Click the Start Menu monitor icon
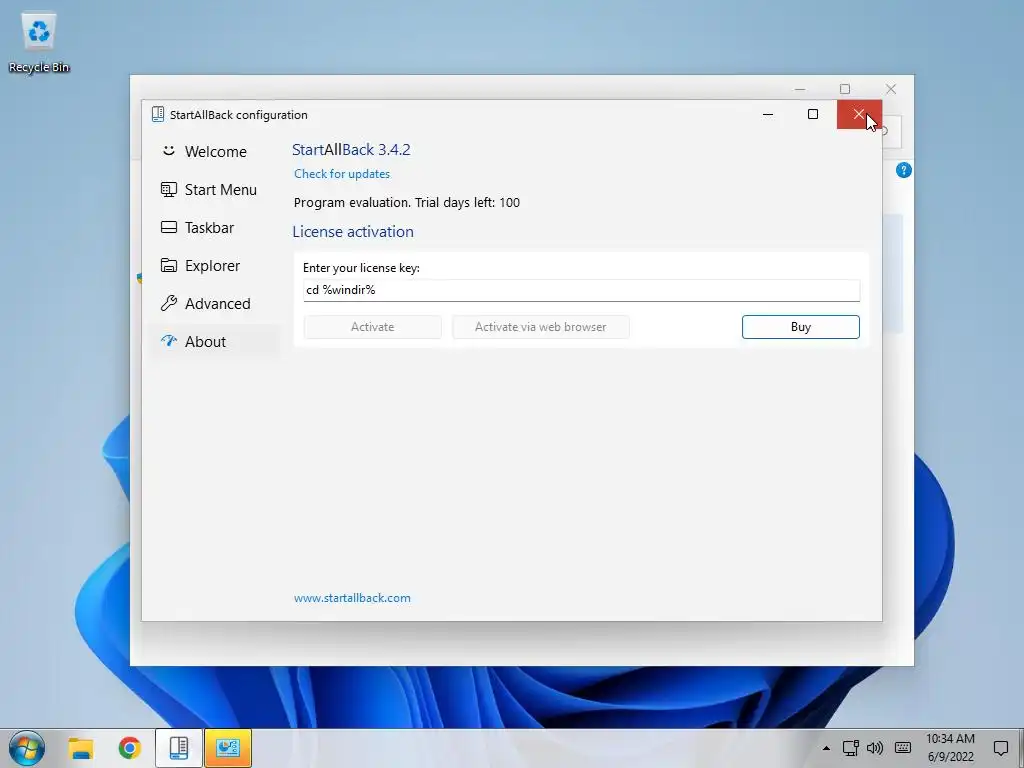 [168, 189]
